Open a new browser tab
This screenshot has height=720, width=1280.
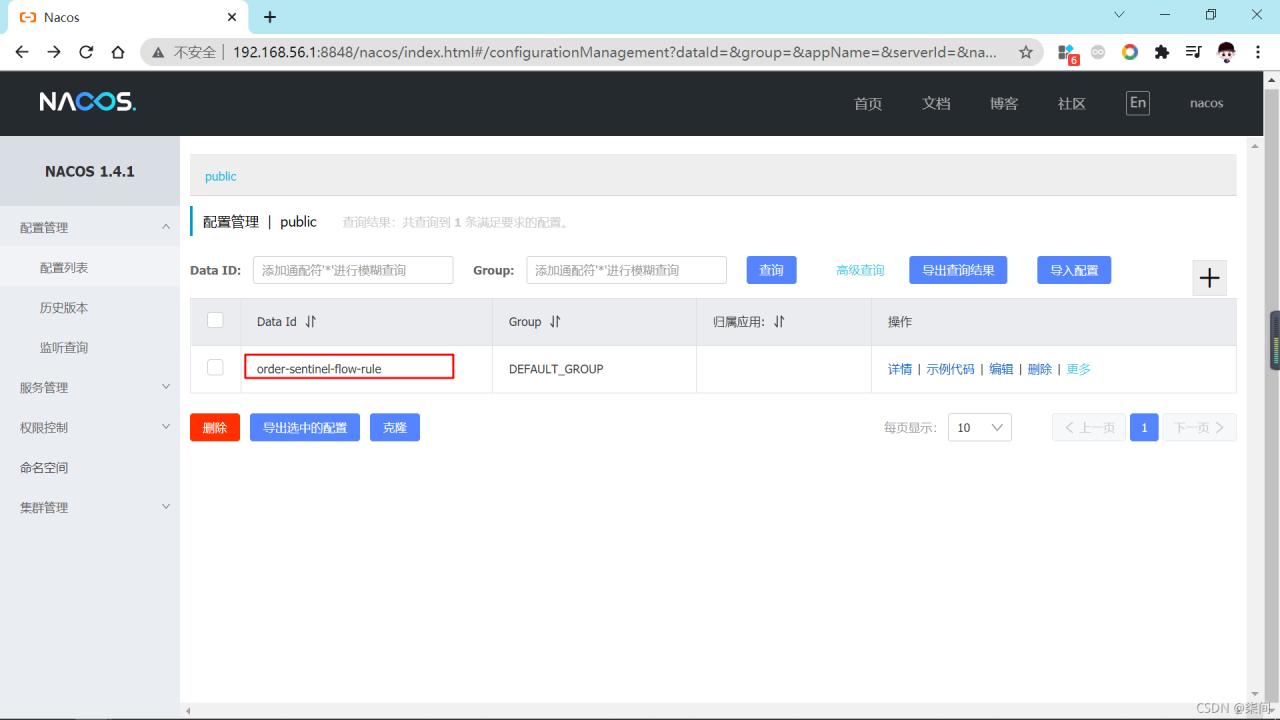tap(270, 17)
